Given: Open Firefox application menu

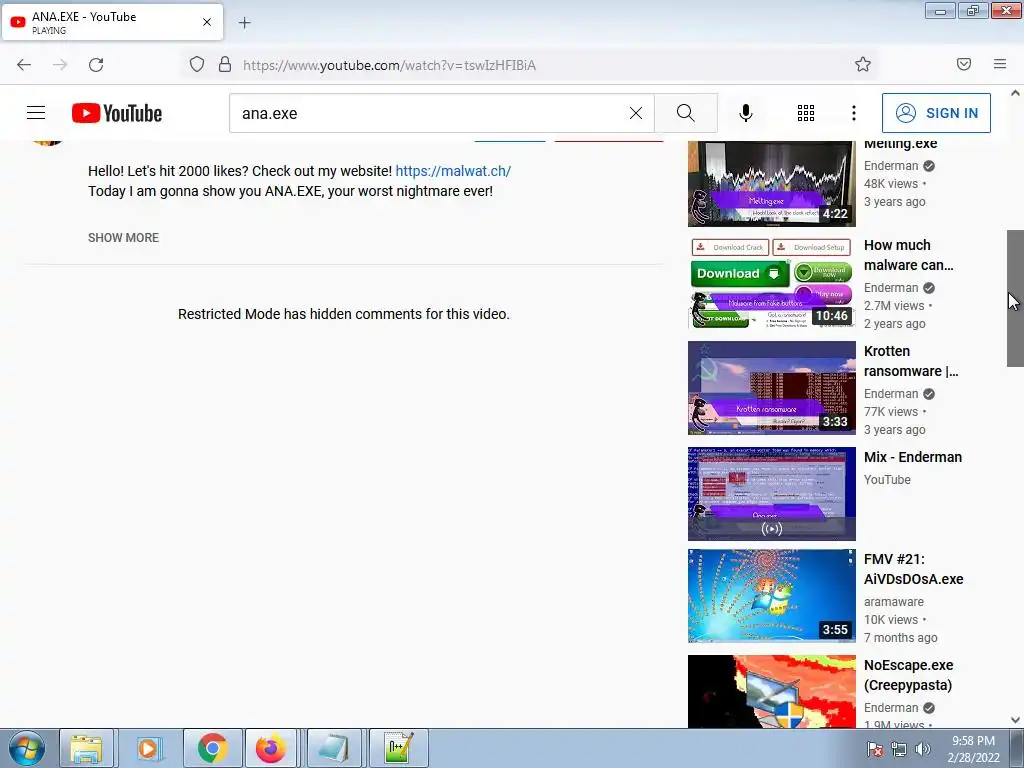Looking at the screenshot, I should (x=1000, y=64).
